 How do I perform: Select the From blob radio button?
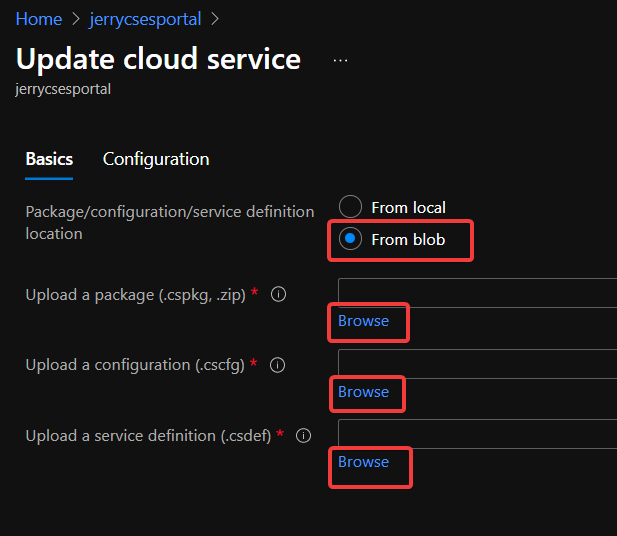point(350,239)
